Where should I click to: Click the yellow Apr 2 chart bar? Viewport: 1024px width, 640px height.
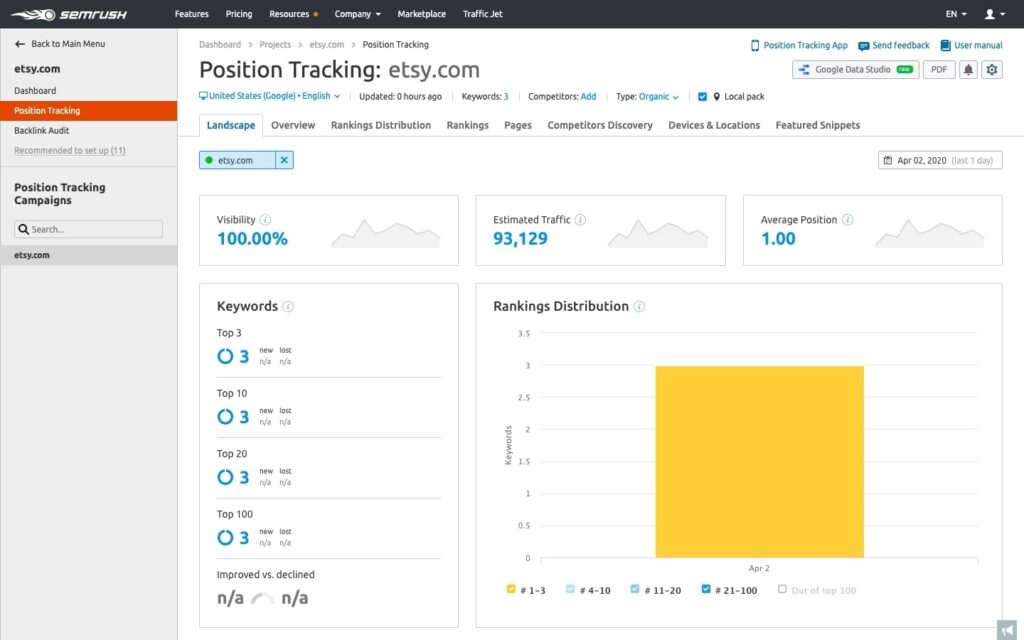click(760, 462)
